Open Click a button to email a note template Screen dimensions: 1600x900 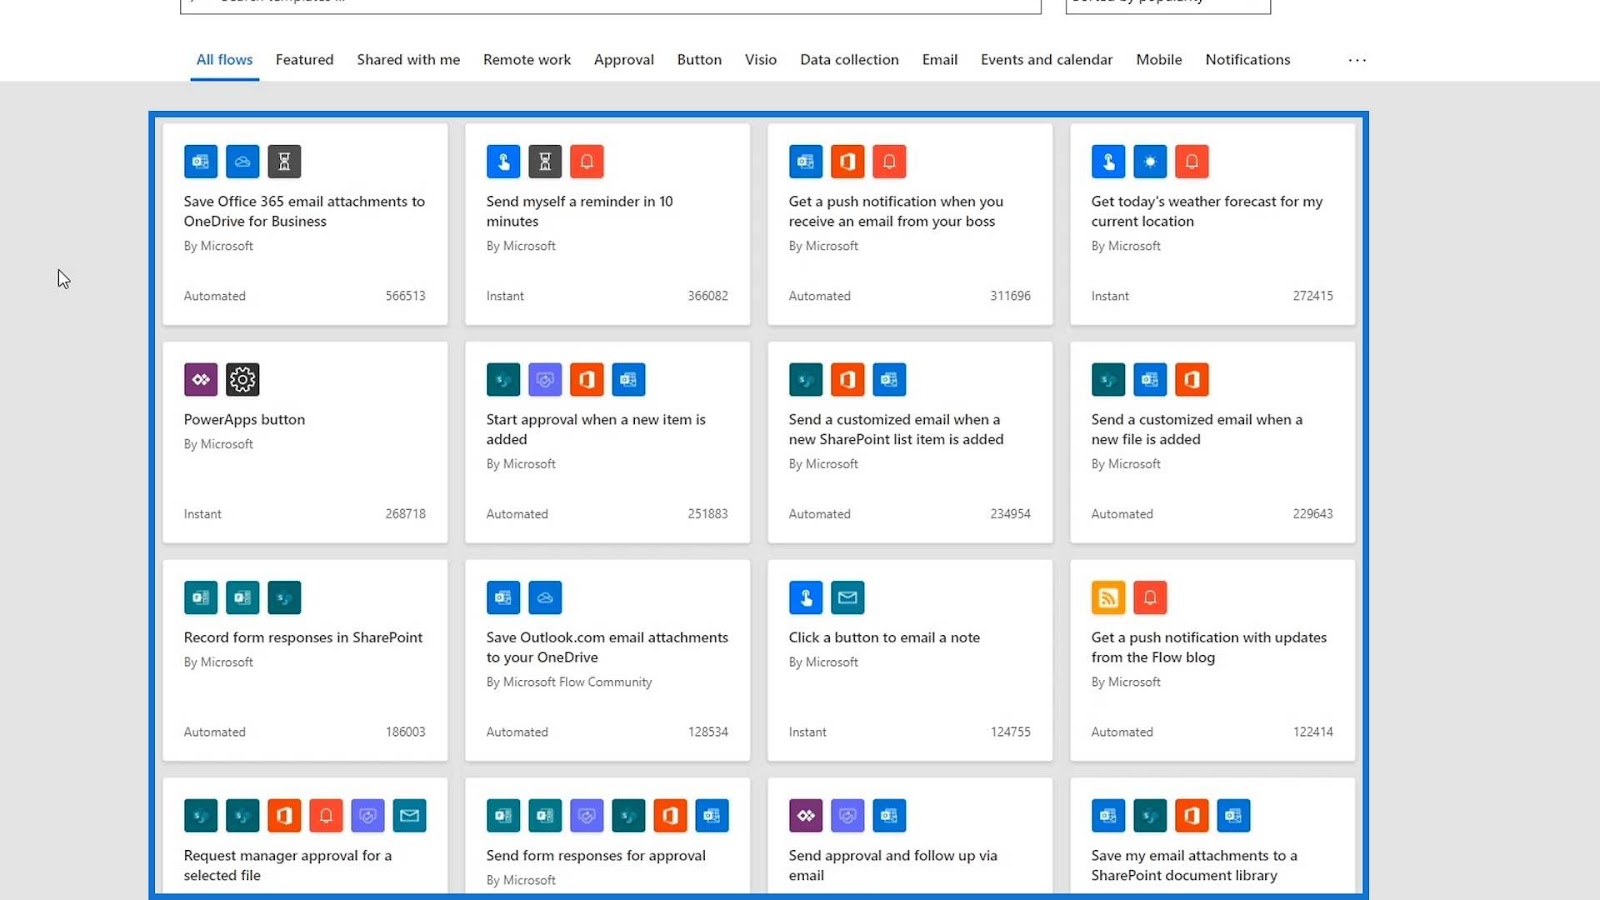pyautogui.click(x=910, y=660)
